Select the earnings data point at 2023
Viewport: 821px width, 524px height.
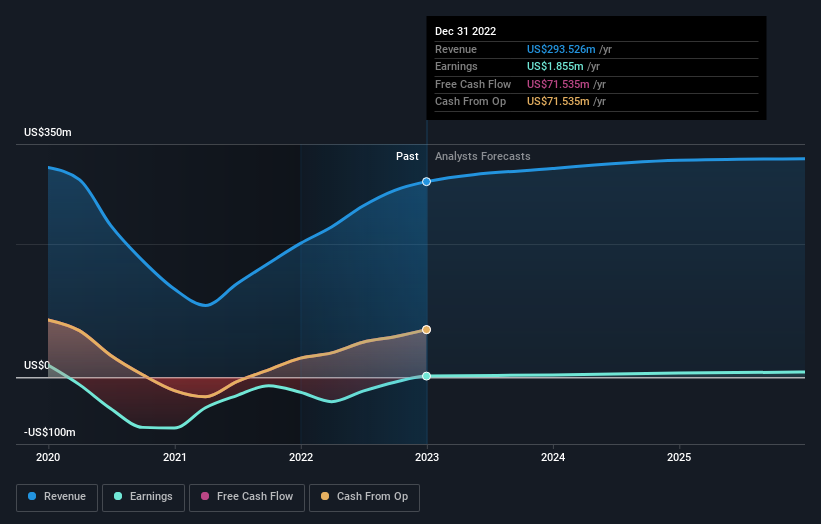click(427, 376)
